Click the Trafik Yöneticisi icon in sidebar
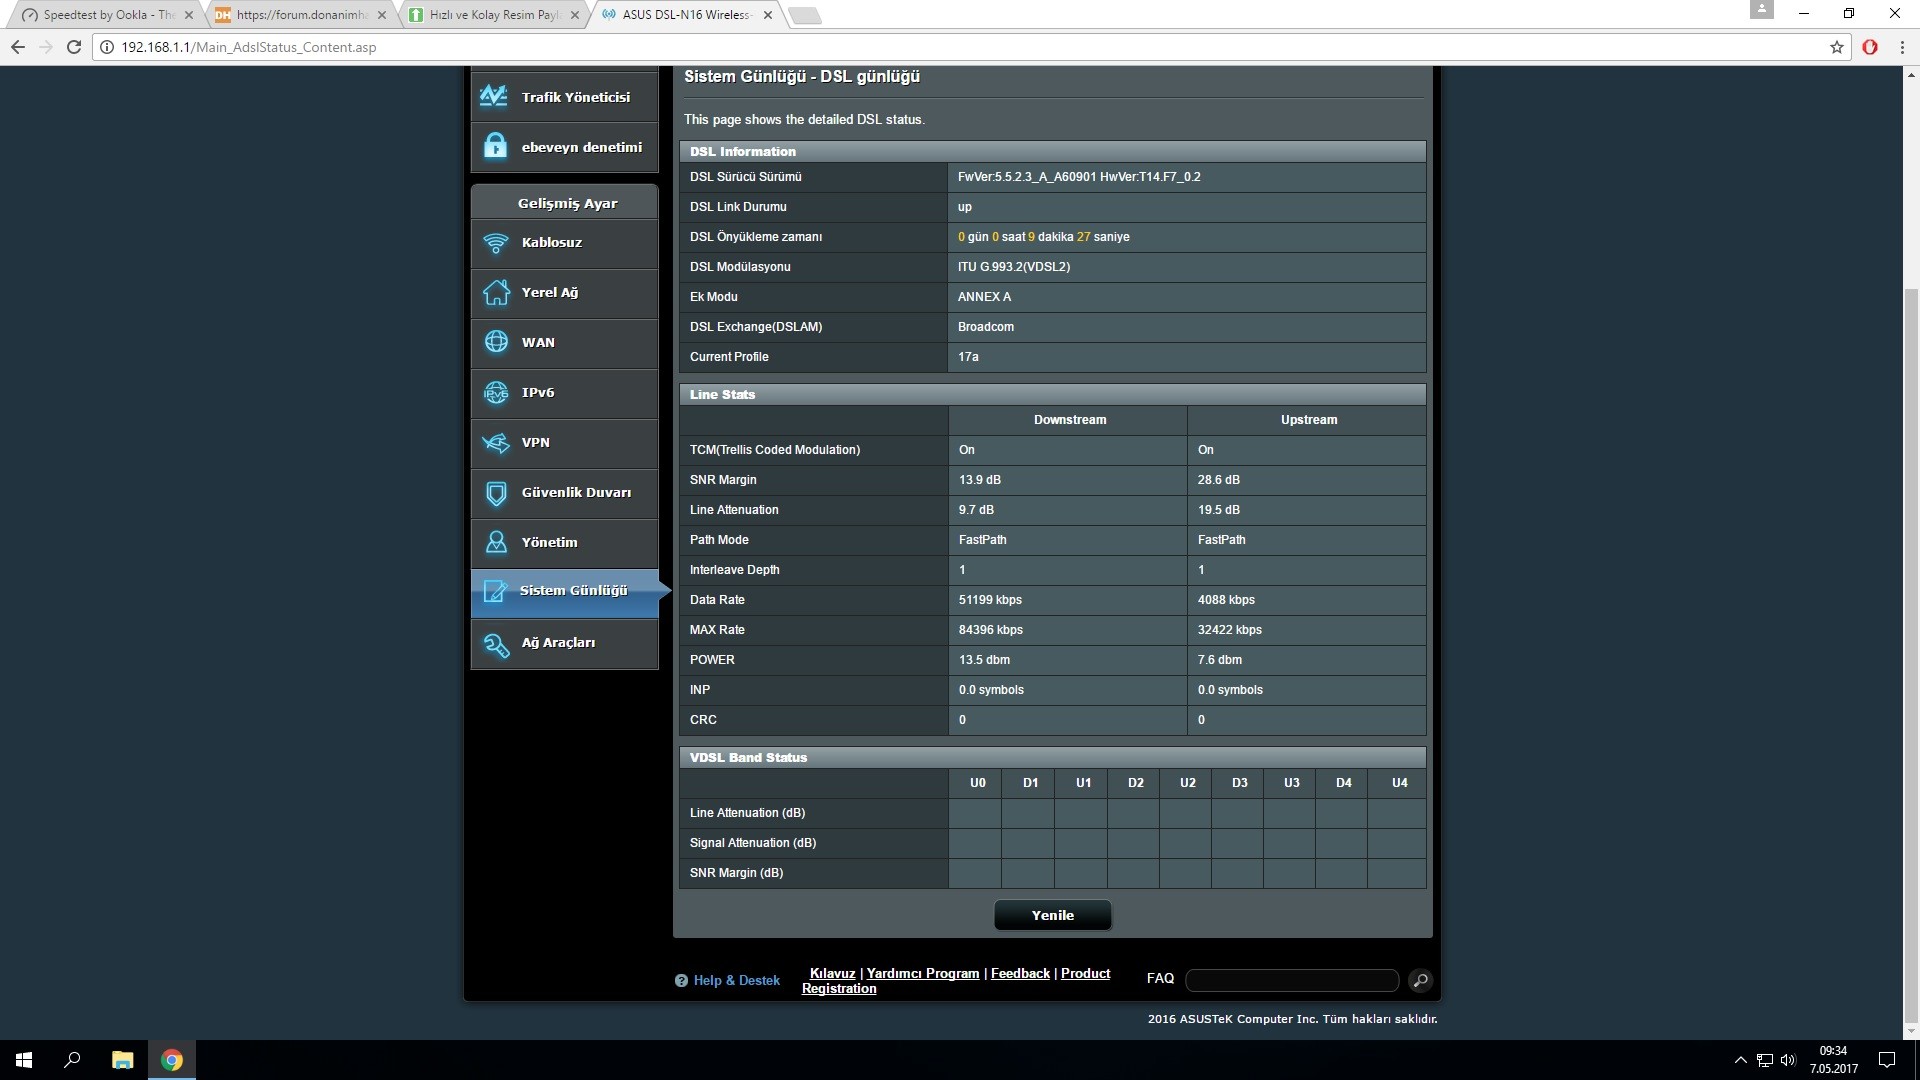Viewport: 1920px width, 1080px height. [495, 96]
